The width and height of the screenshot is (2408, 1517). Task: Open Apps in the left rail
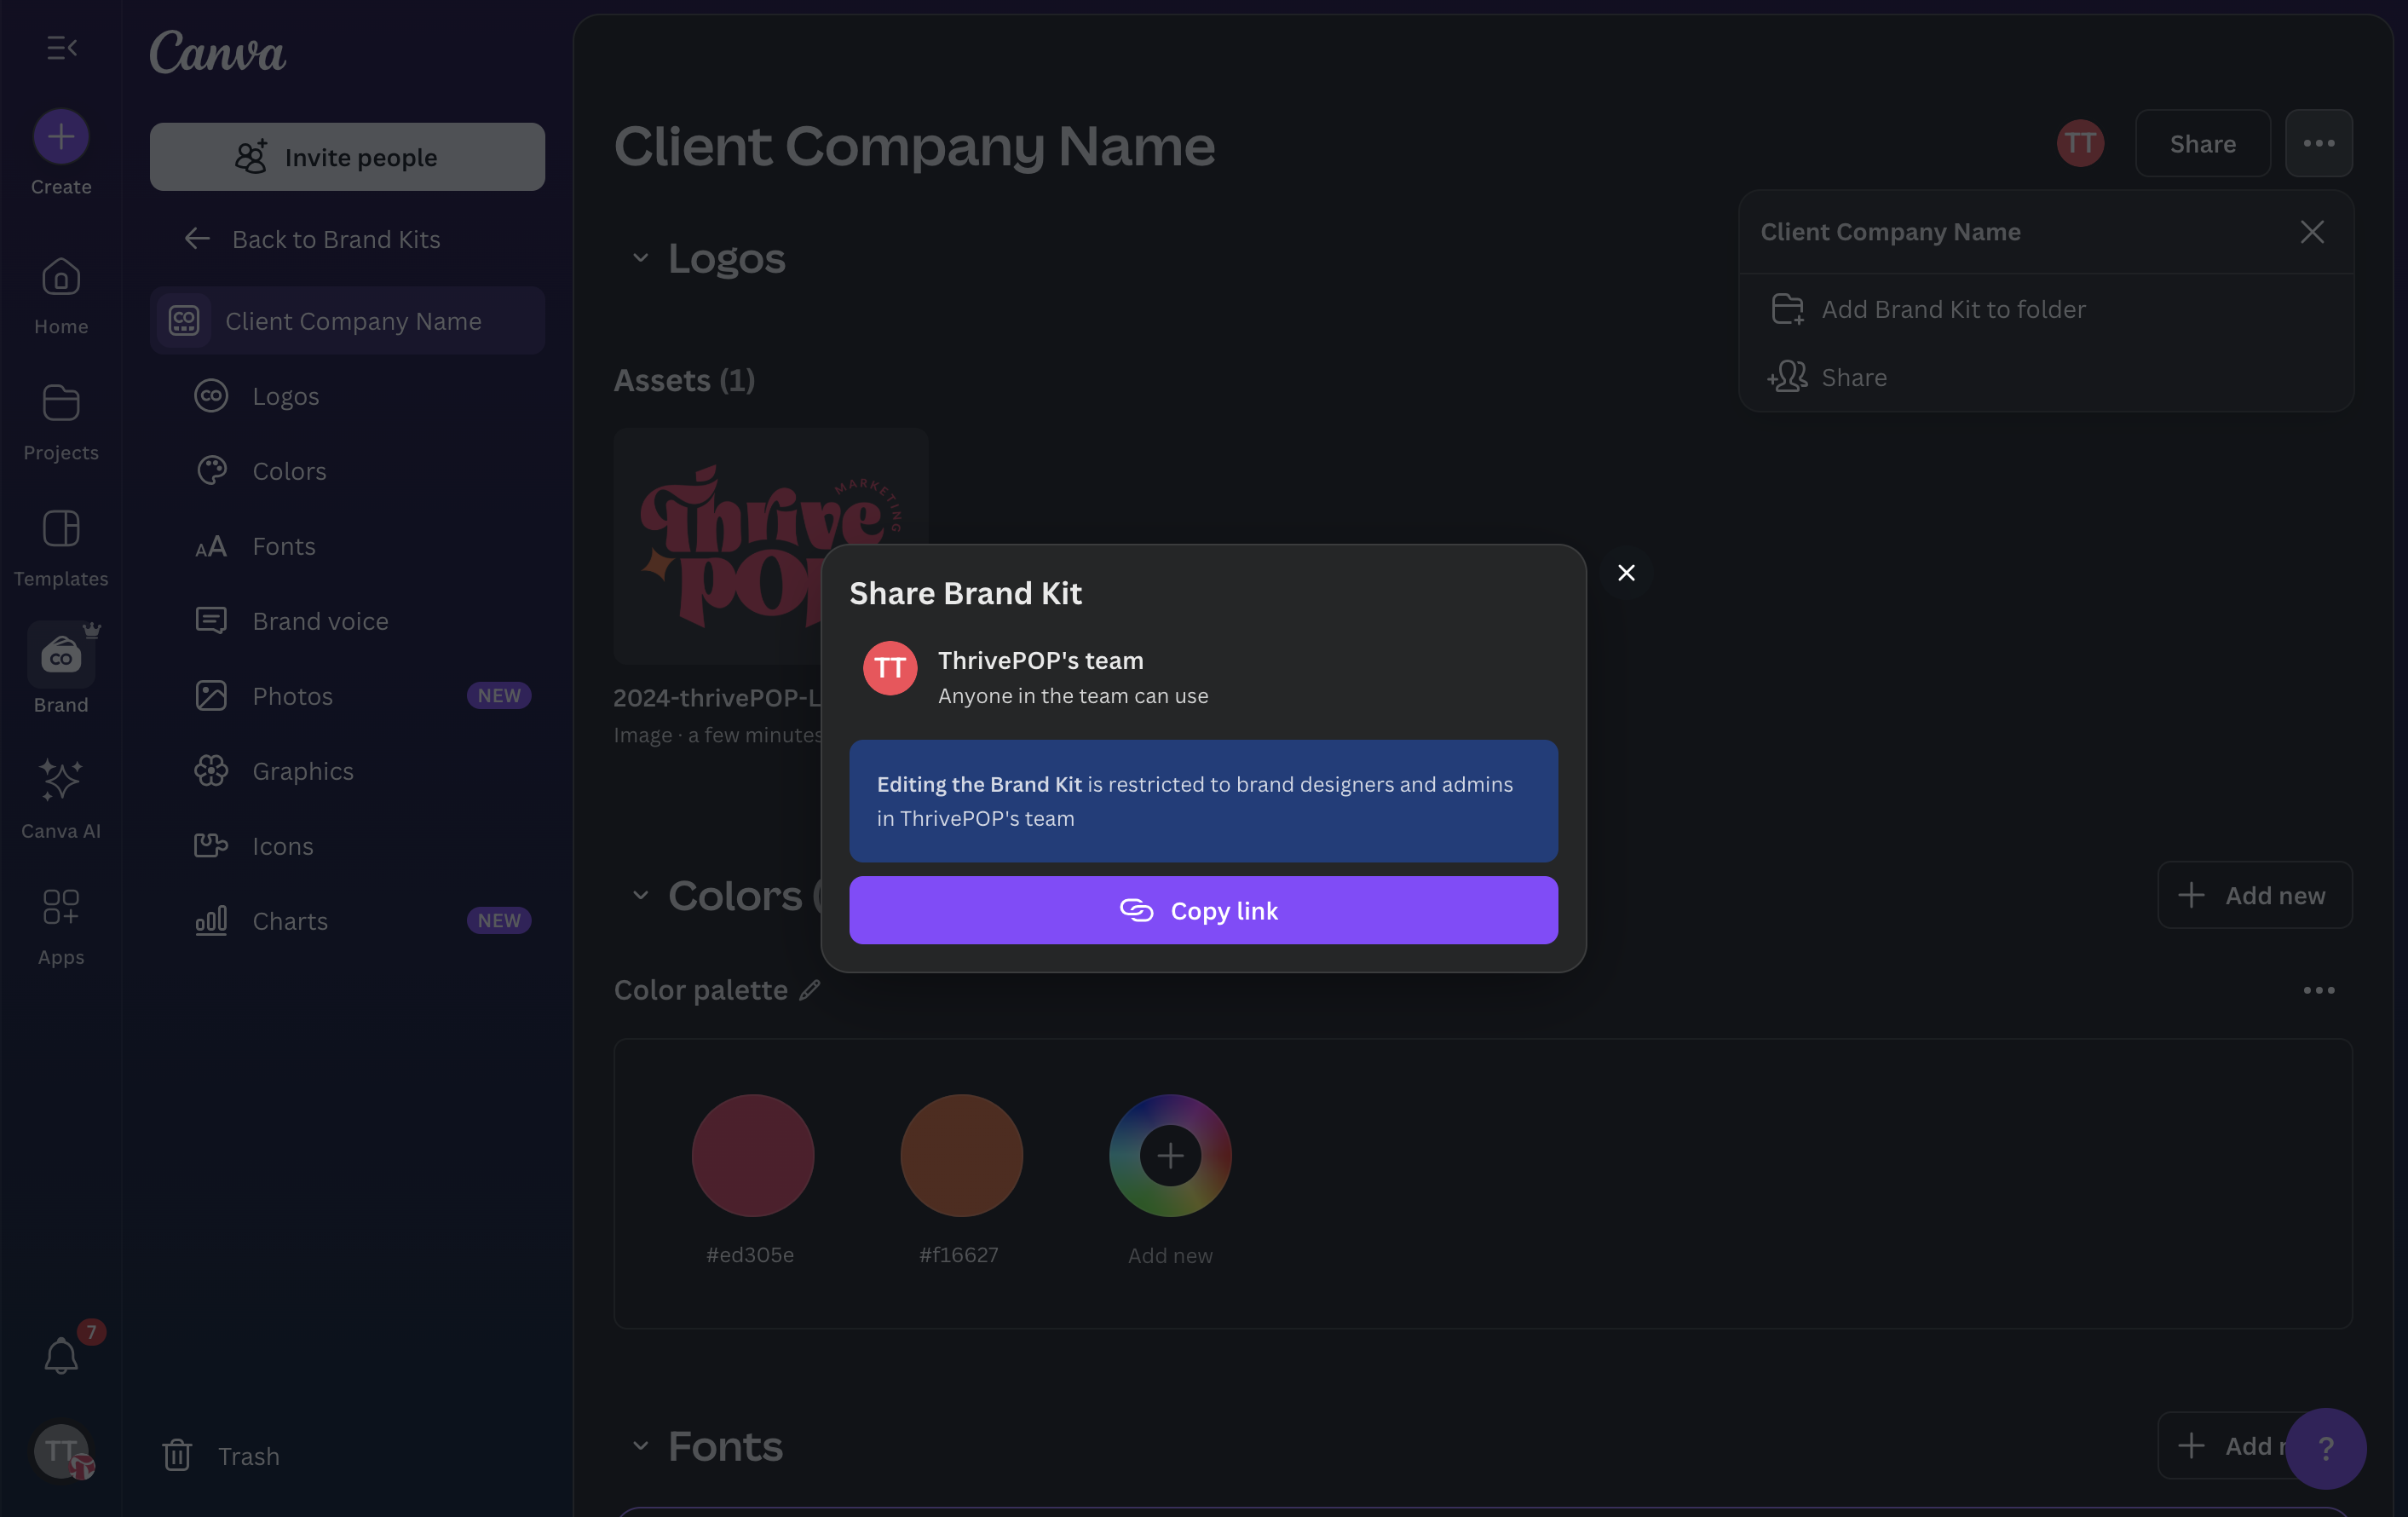[x=61, y=926]
